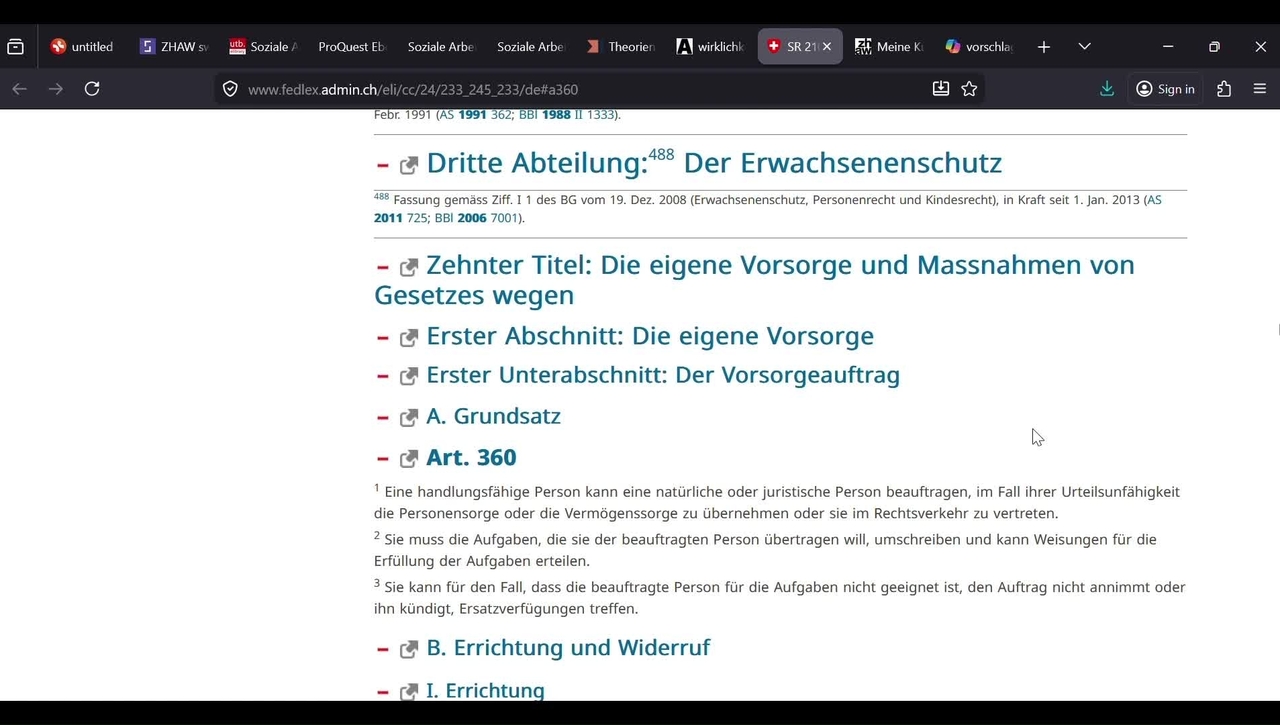This screenshot has height=725, width=1280.
Task: Click the external link icon beside A. Grundsatz
Action: point(409,418)
